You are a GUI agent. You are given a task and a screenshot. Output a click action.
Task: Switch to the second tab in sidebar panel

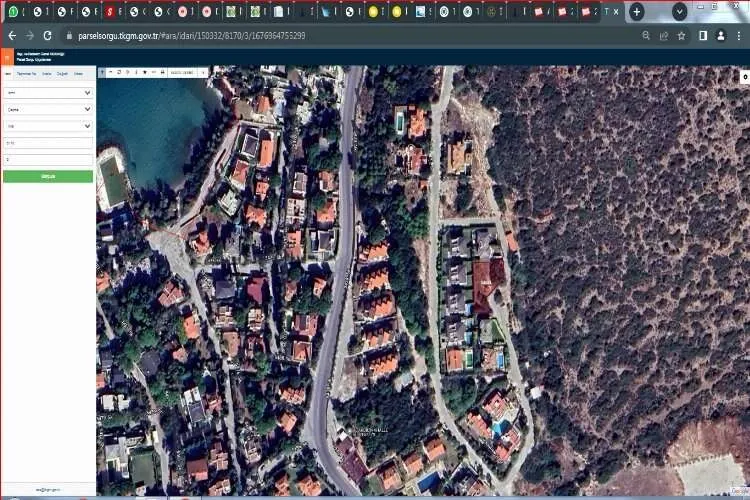(x=27, y=74)
